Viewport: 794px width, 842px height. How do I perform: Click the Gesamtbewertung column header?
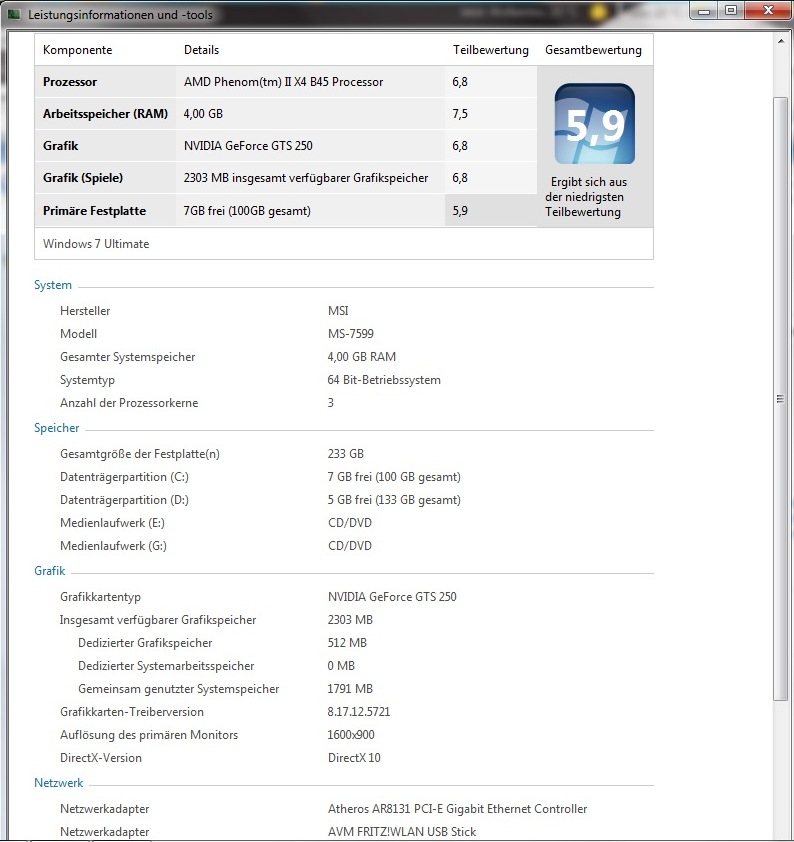pos(593,50)
